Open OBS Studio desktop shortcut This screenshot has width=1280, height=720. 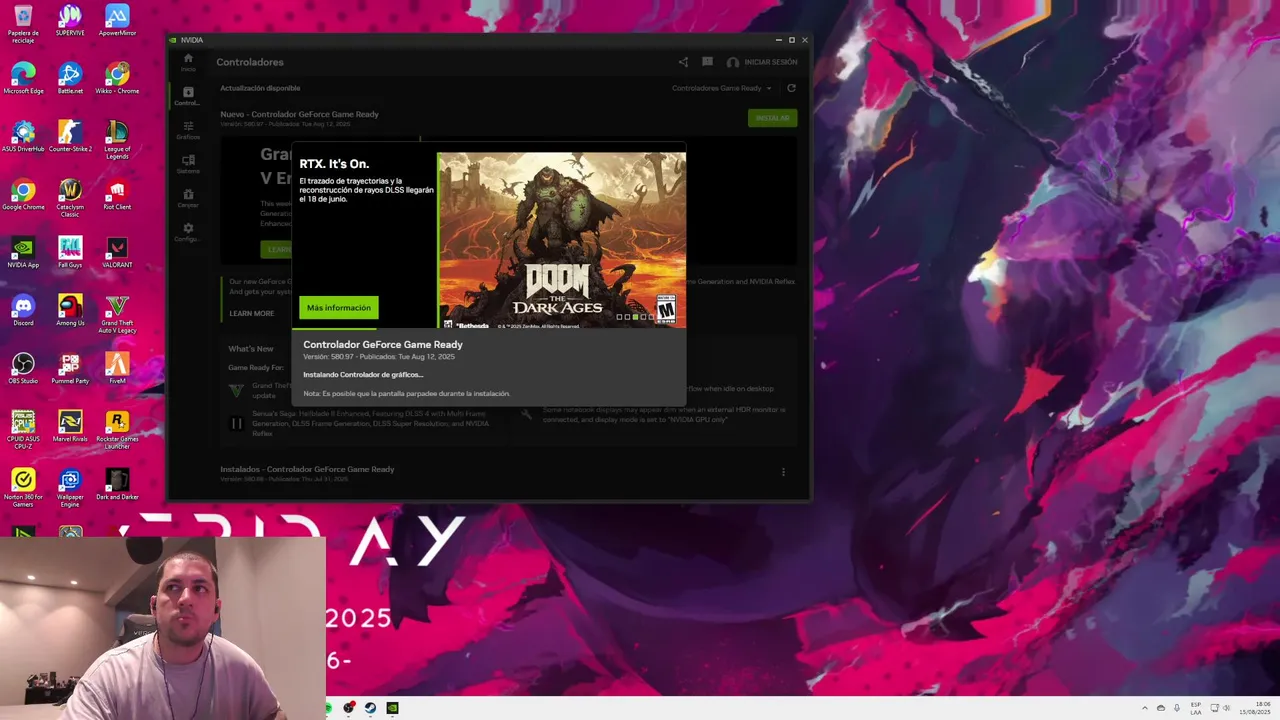pos(23,369)
